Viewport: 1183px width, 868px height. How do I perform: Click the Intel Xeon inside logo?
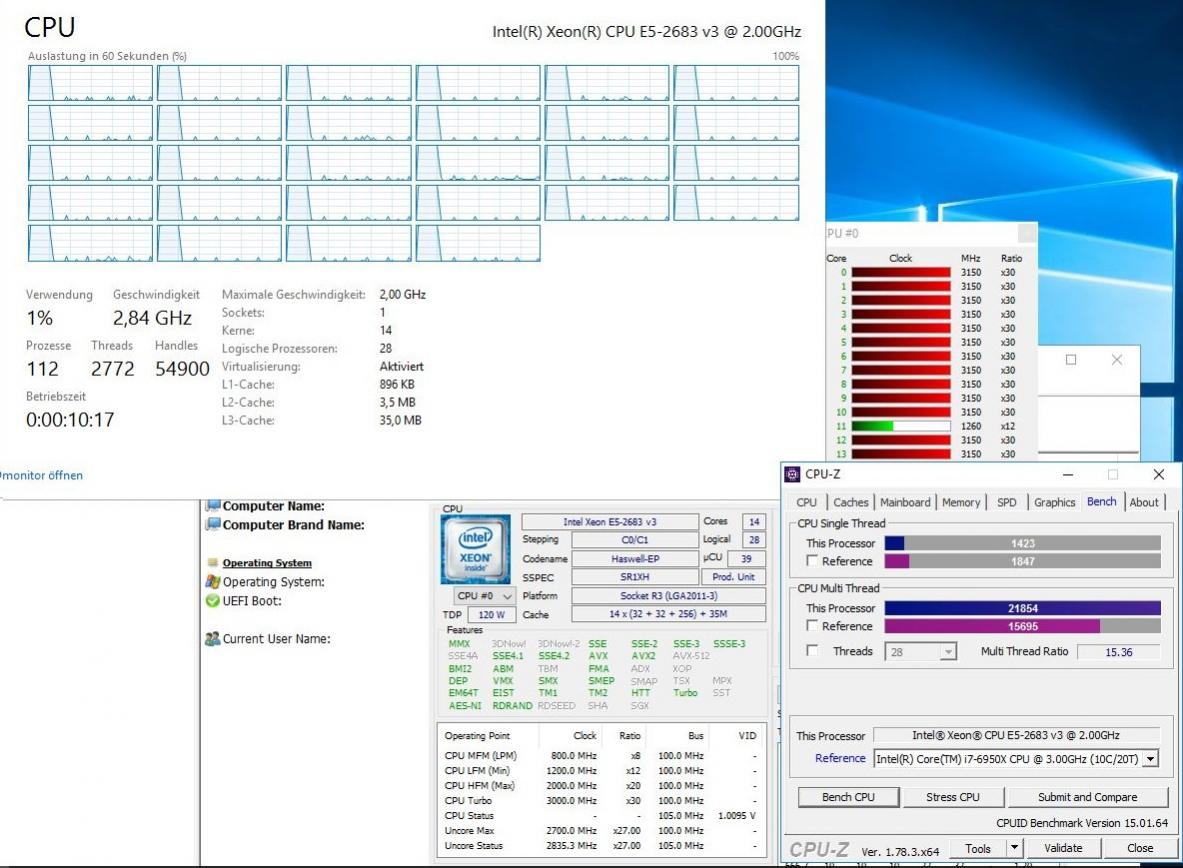click(475, 549)
